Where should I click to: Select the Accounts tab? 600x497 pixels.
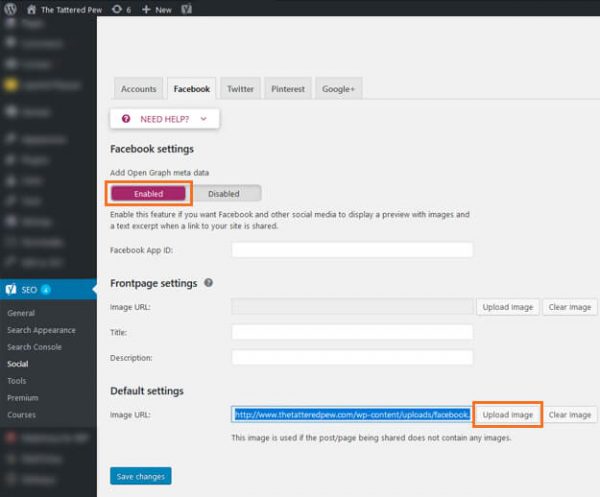click(138, 89)
